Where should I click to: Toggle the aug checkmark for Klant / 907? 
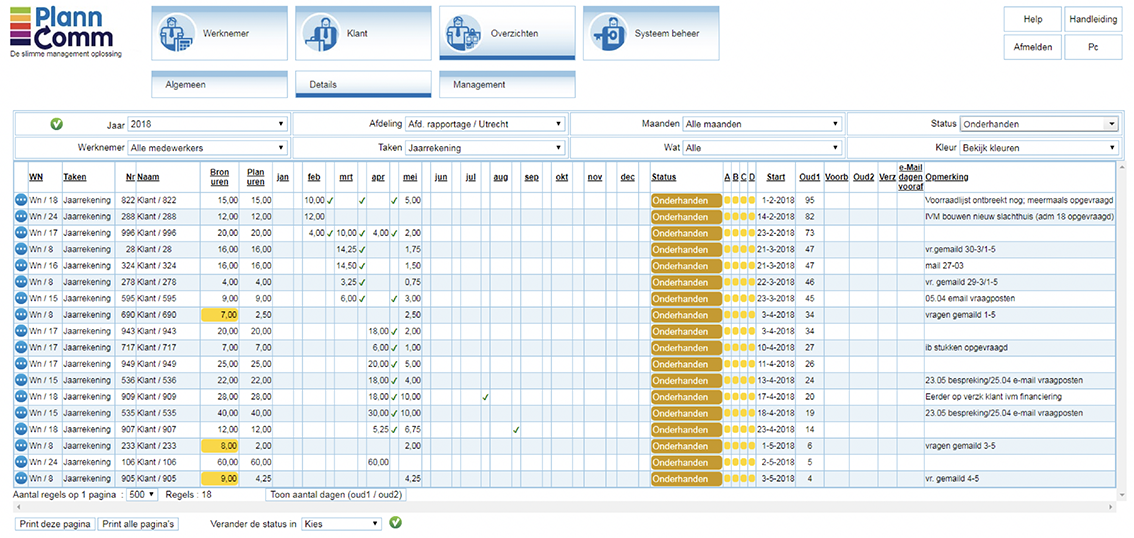[x=516, y=429]
